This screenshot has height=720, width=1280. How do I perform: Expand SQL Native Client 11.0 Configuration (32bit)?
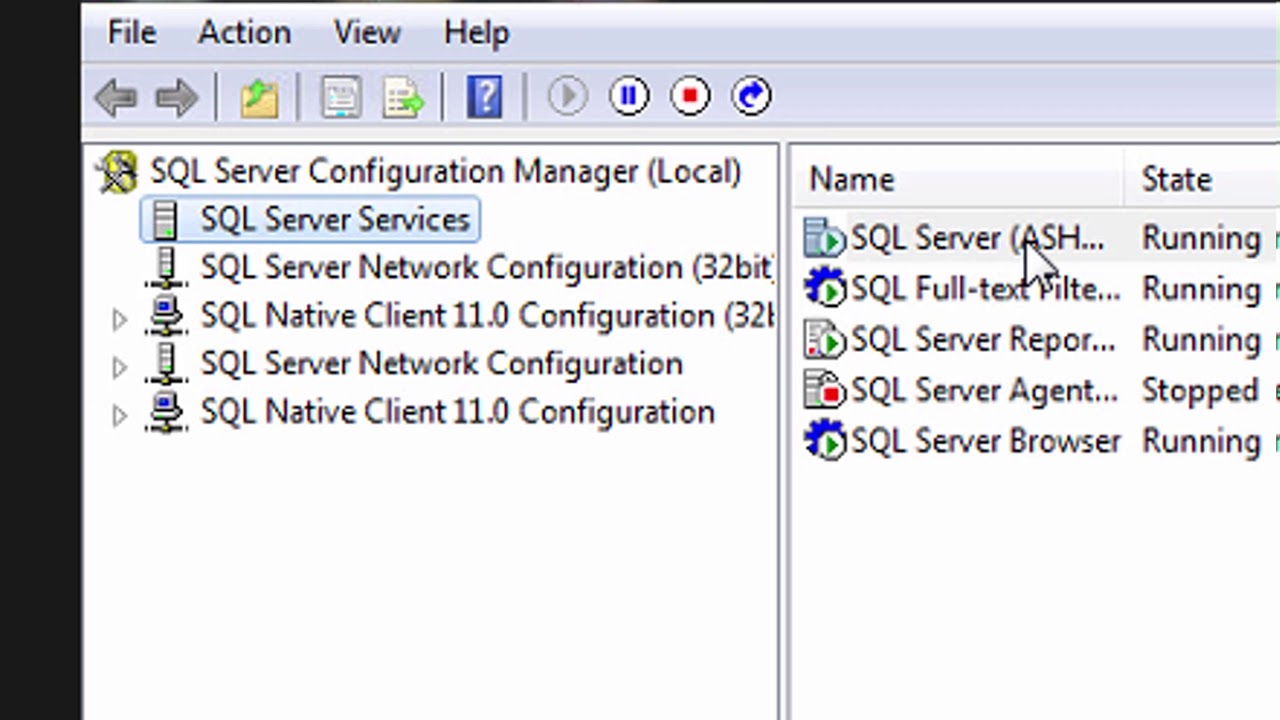[119, 319]
